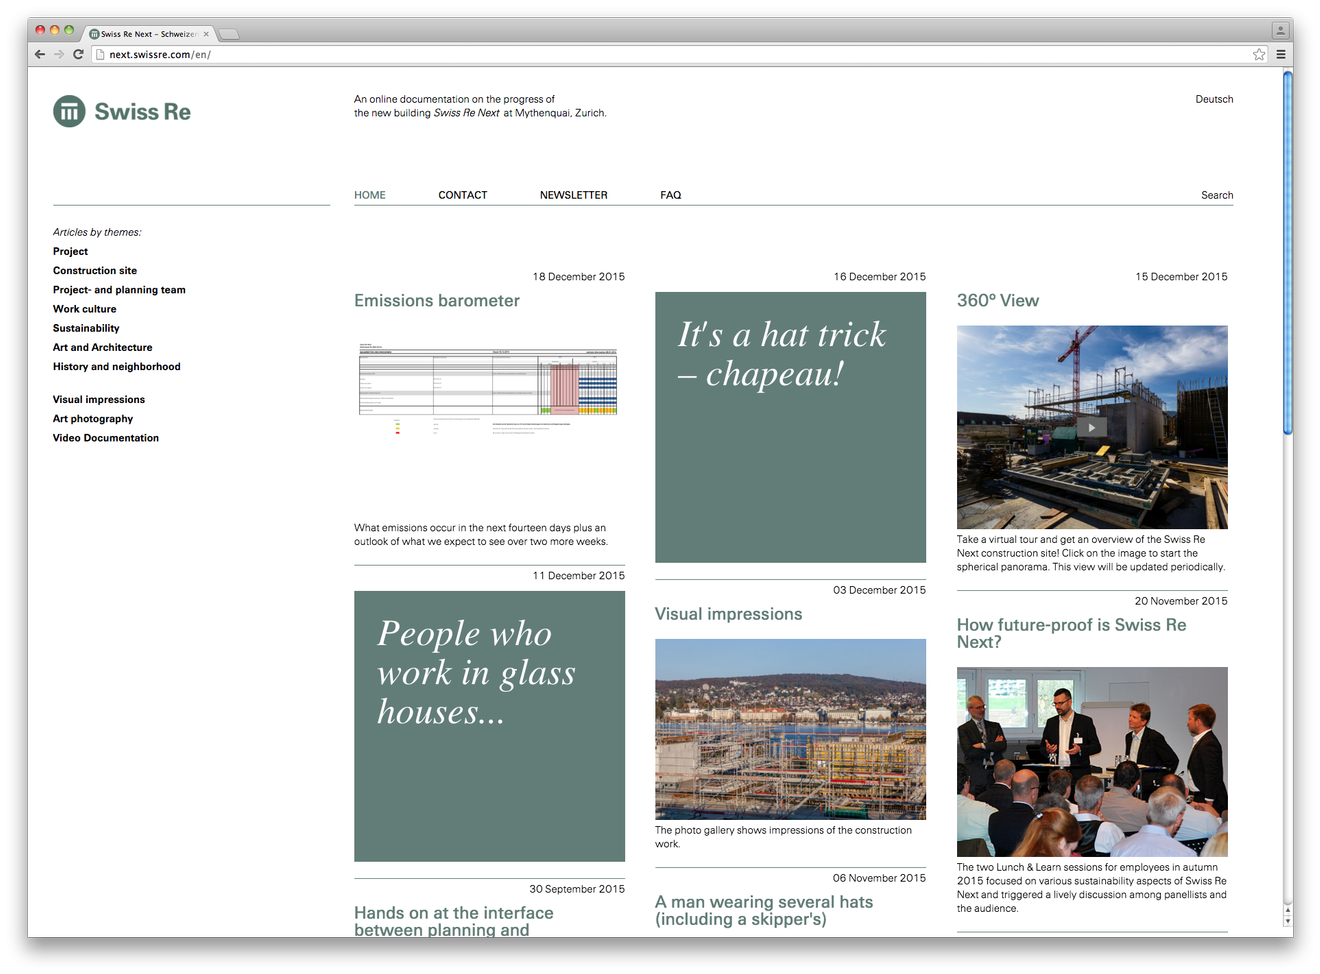Open the CONTACT menu item
The image size is (1320, 974).
click(x=462, y=195)
